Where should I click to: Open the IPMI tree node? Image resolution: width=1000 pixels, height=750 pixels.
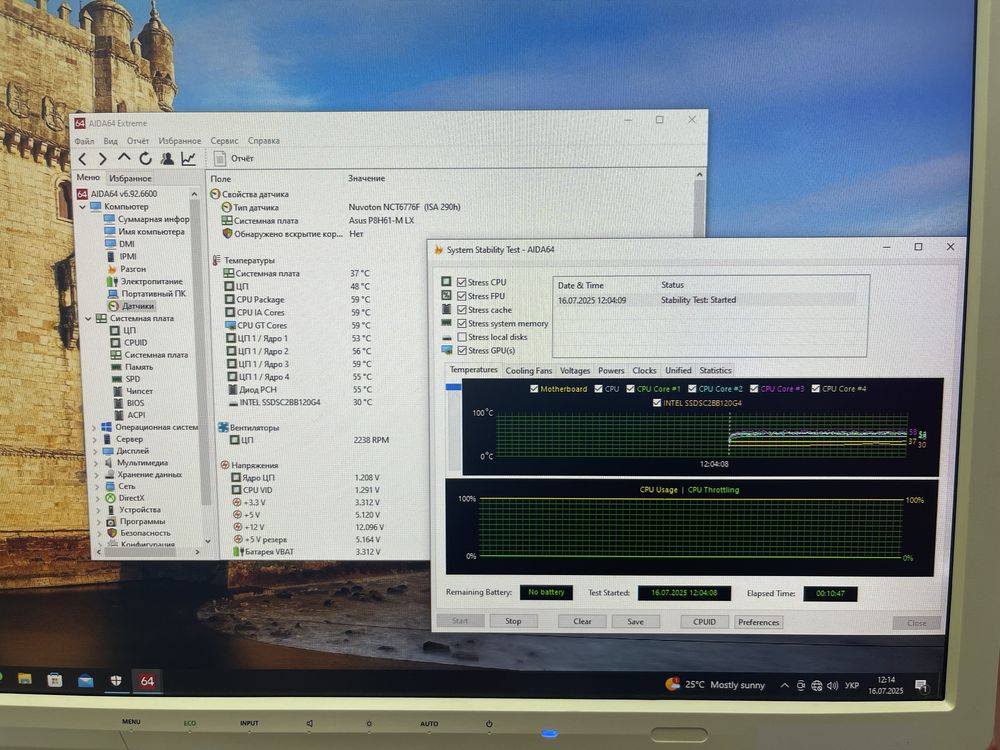click(x=121, y=256)
